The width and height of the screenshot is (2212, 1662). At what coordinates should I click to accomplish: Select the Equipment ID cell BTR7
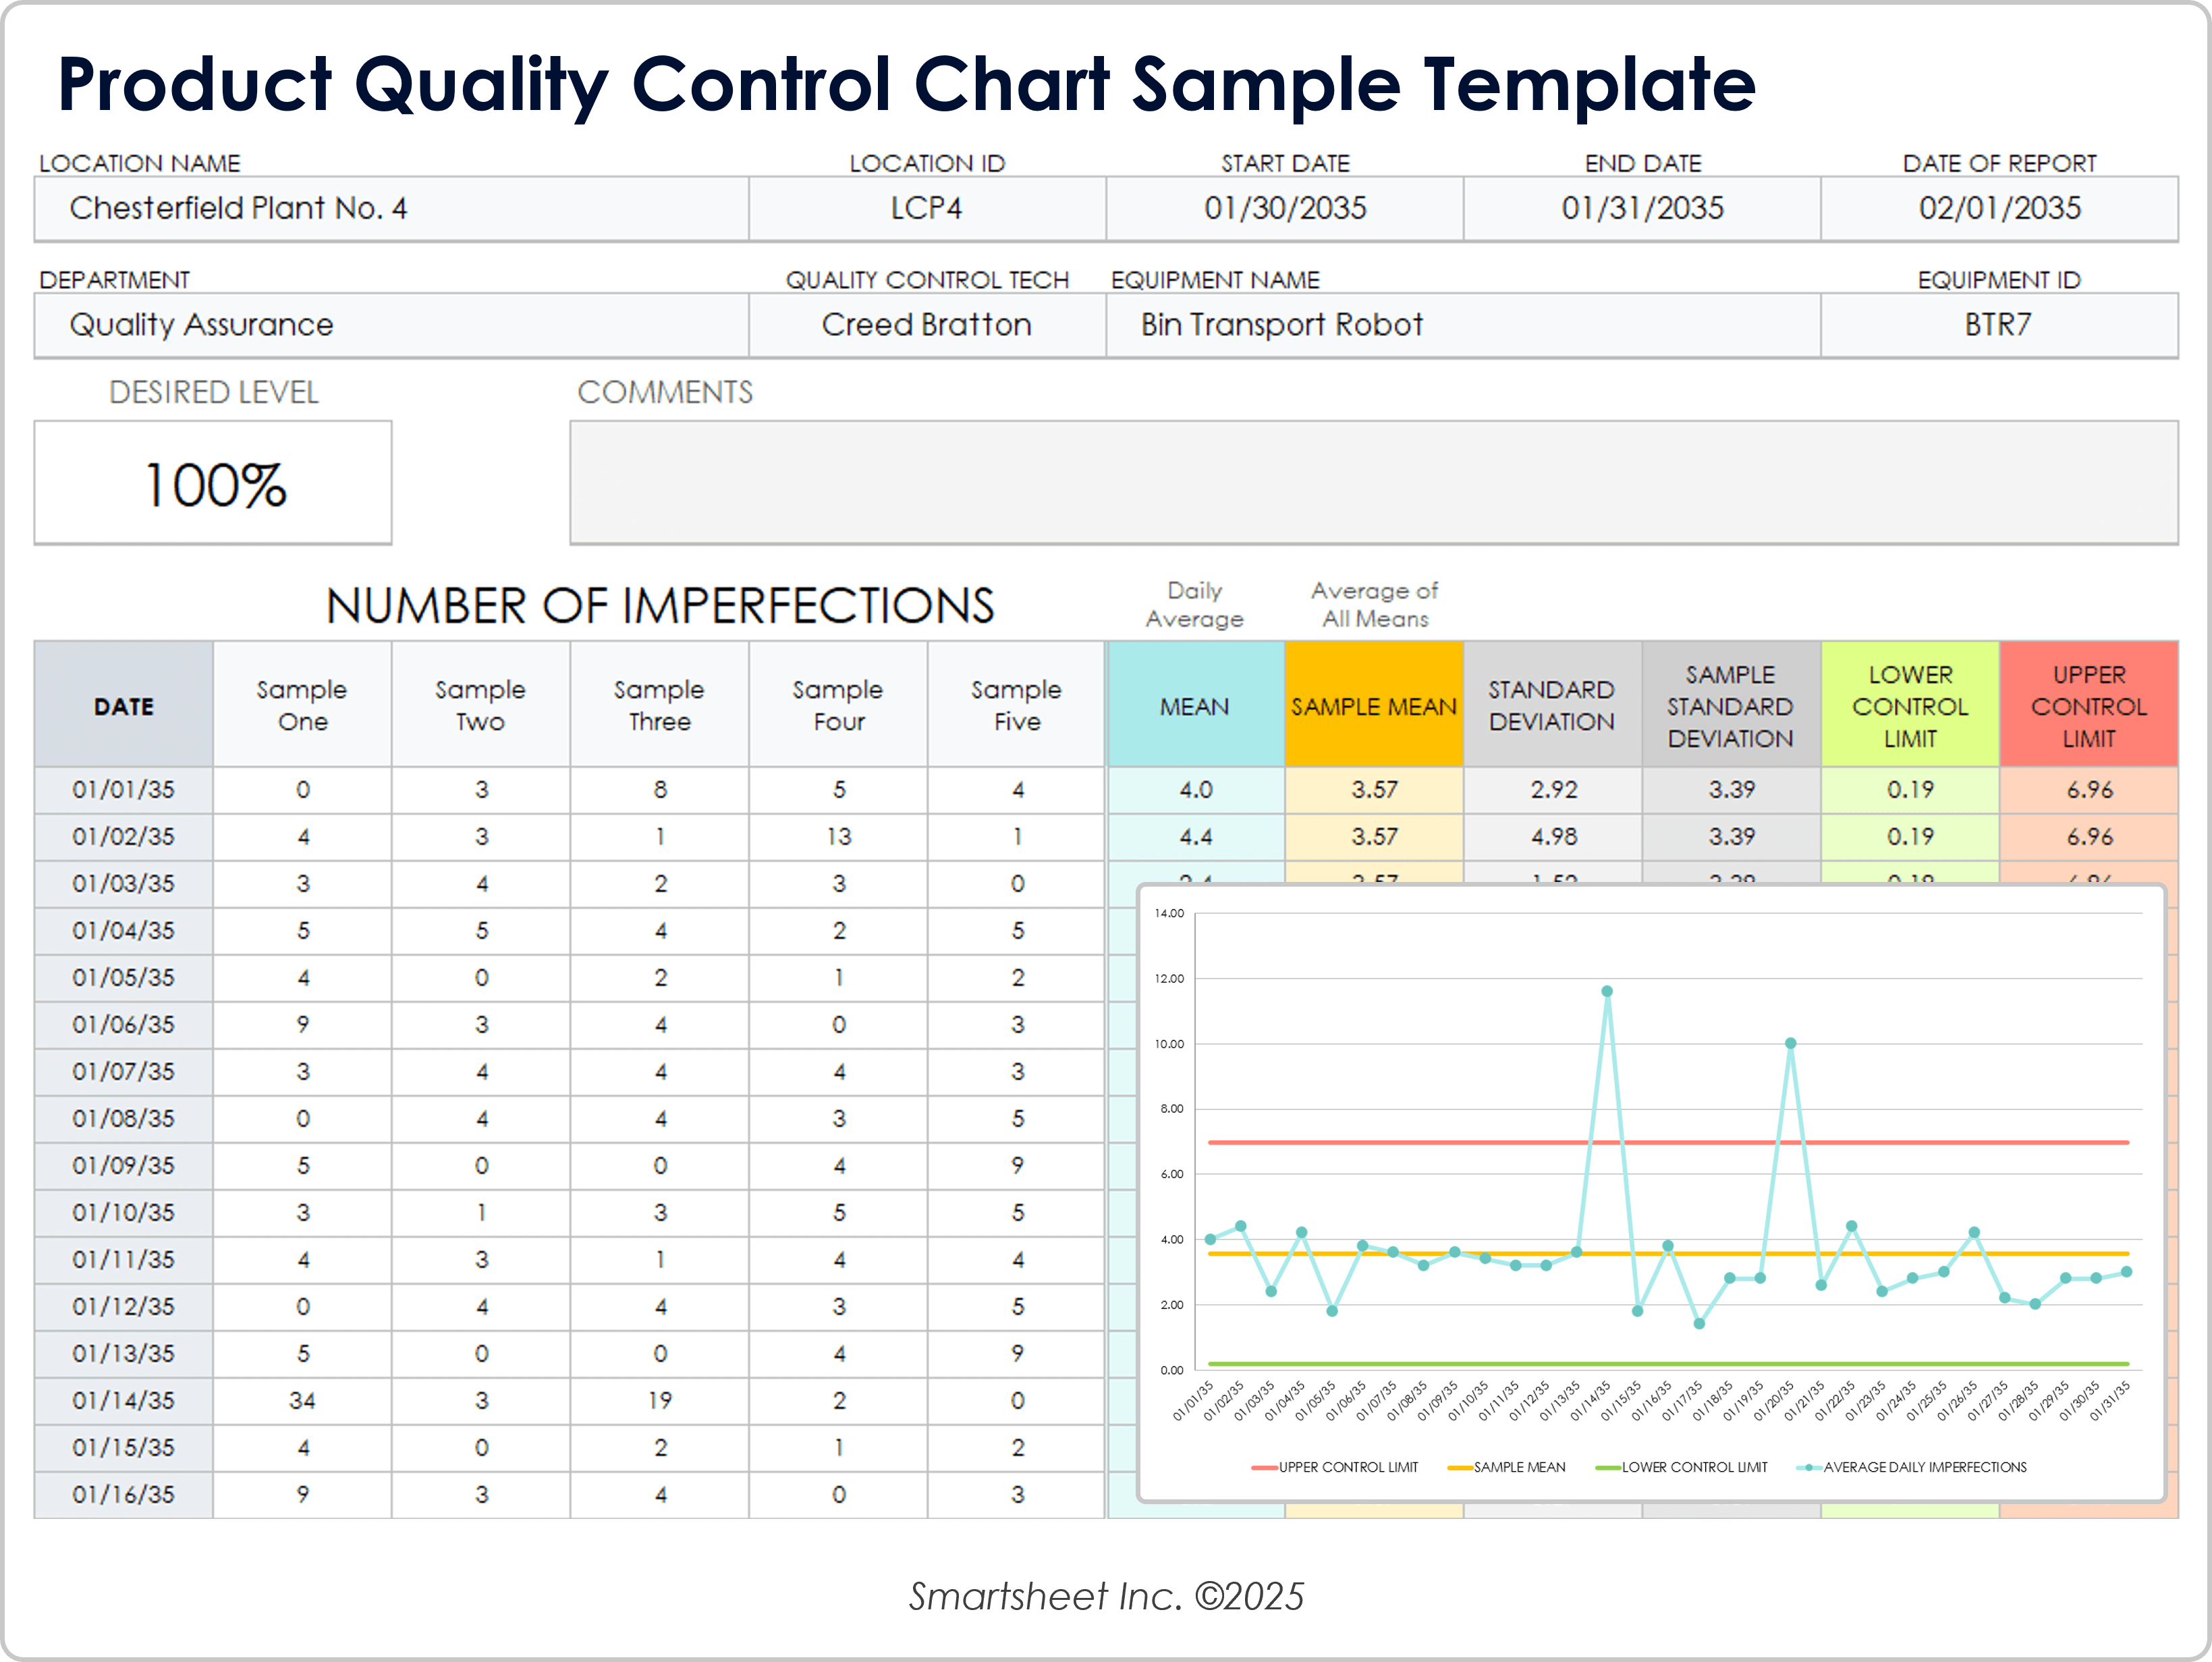2000,324
